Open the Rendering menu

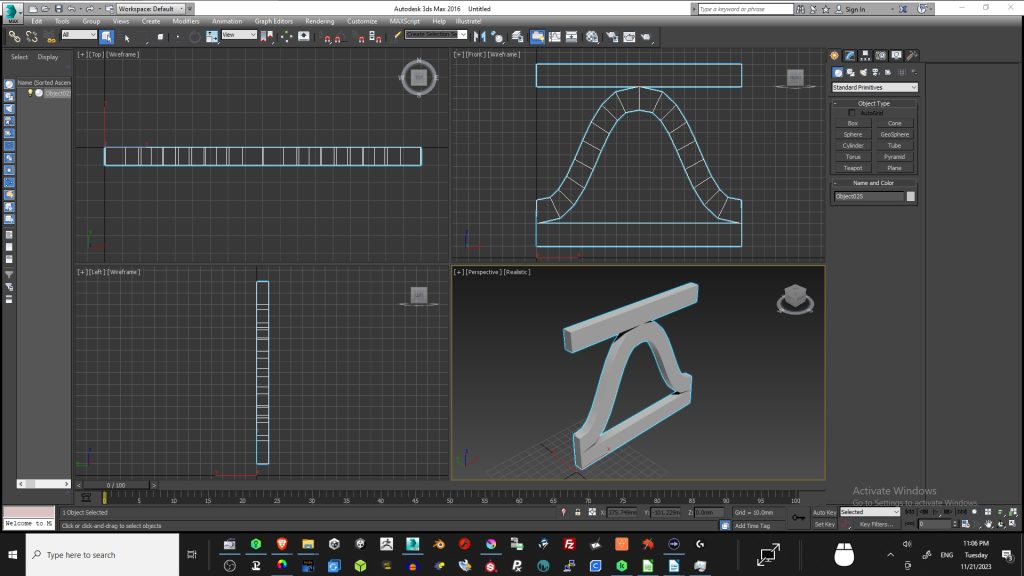click(x=319, y=22)
